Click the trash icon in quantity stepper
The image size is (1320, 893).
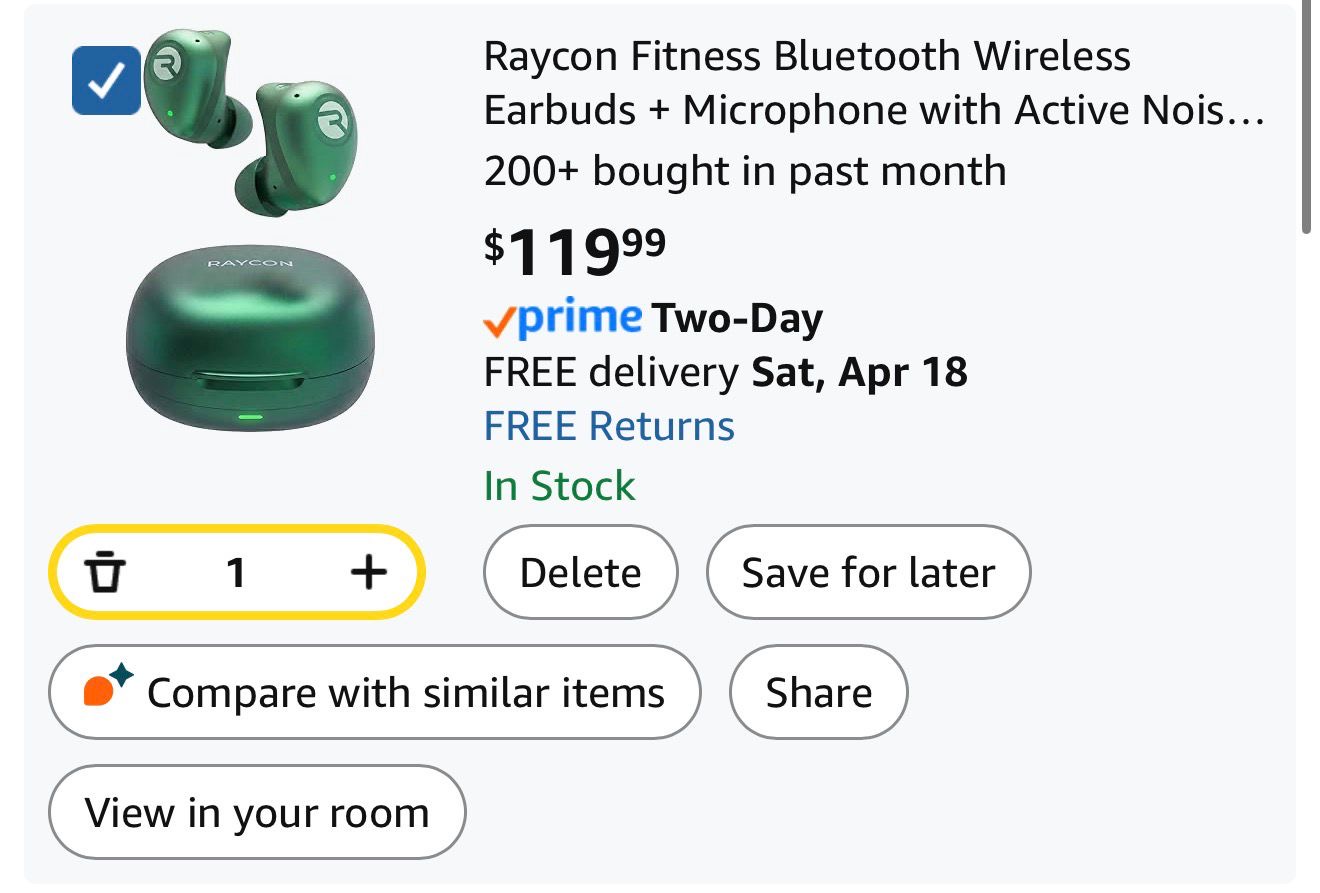pos(105,573)
